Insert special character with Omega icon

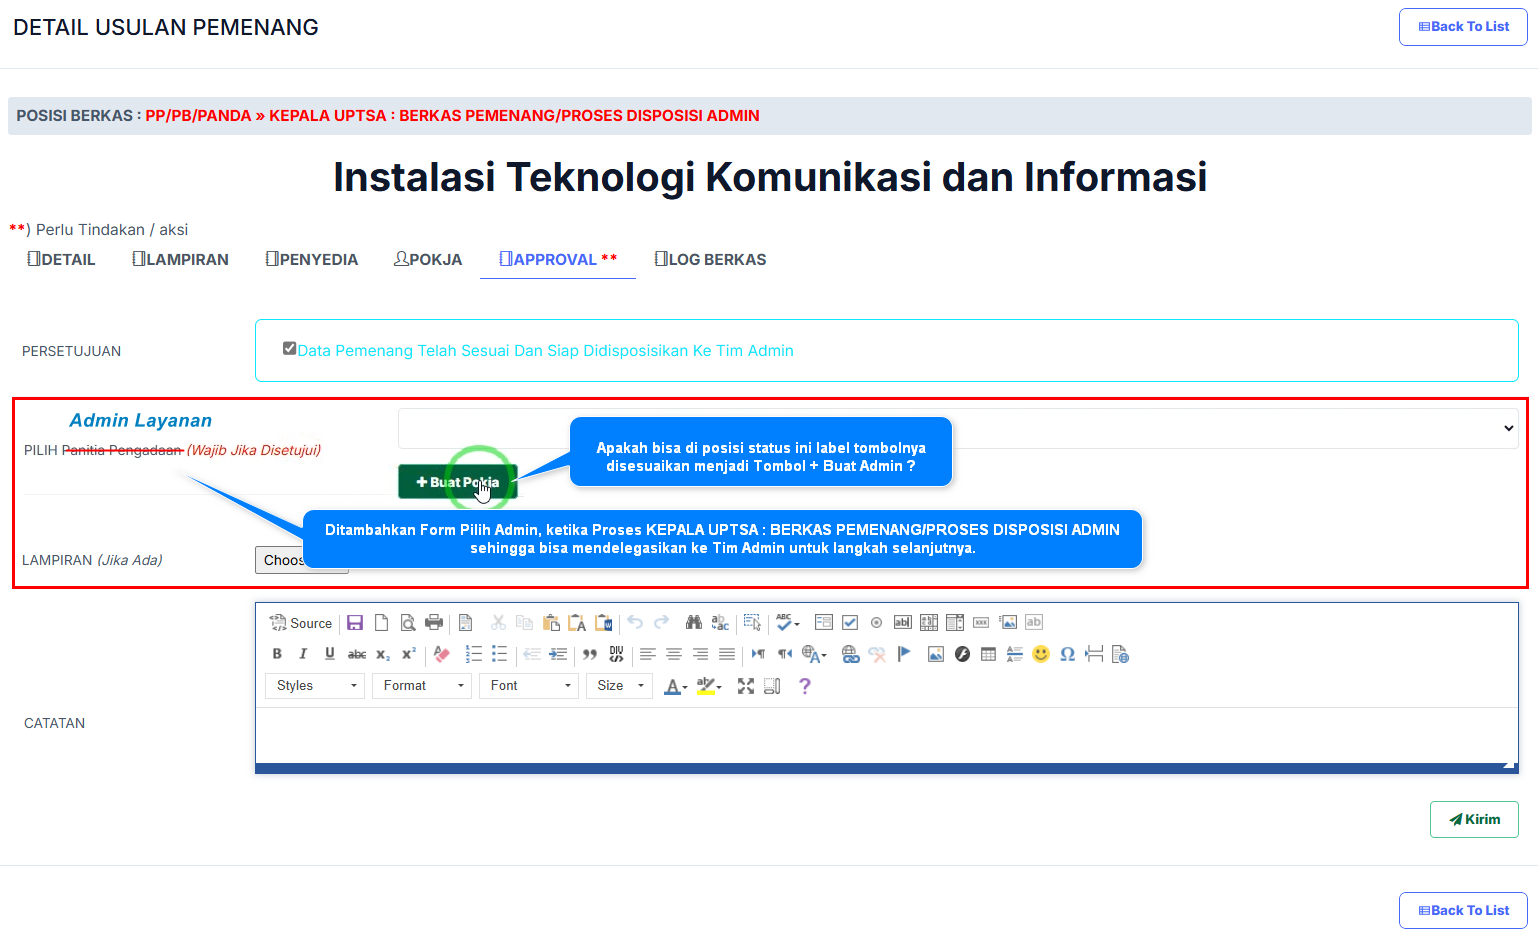(x=1067, y=654)
